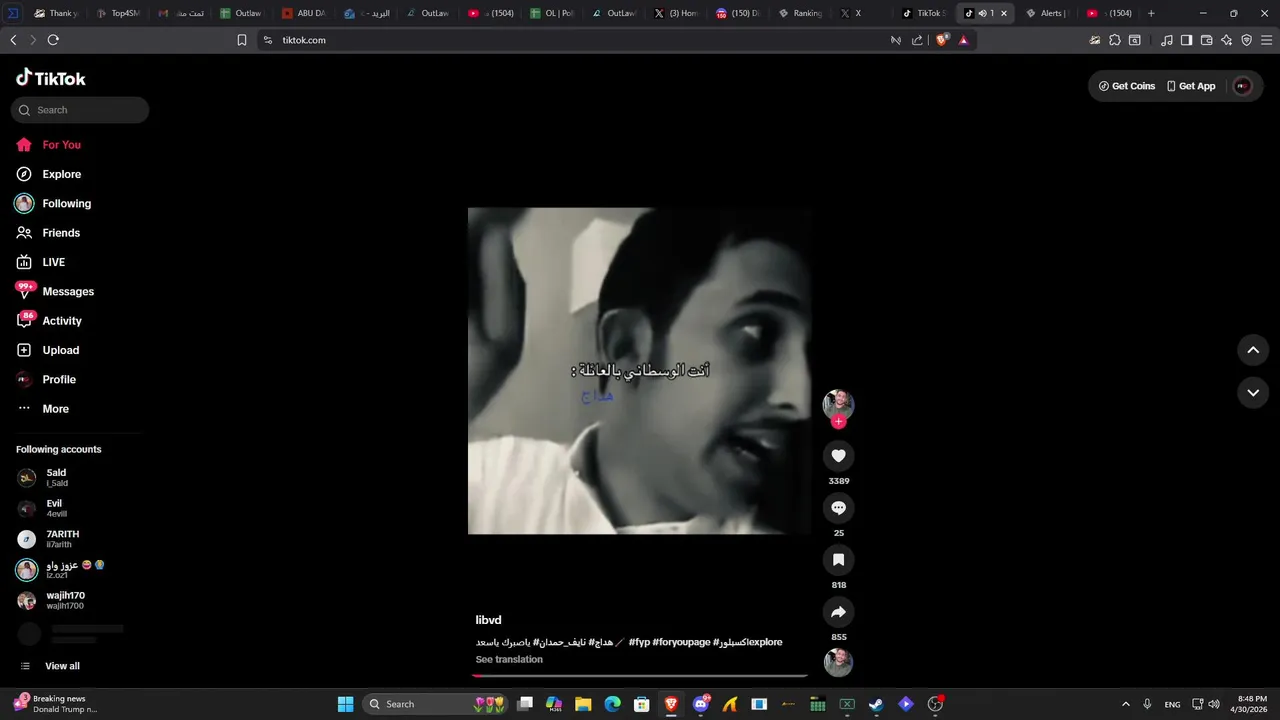1280x720 pixels.
Task: Go to the Following feed
Action: click(x=53, y=203)
